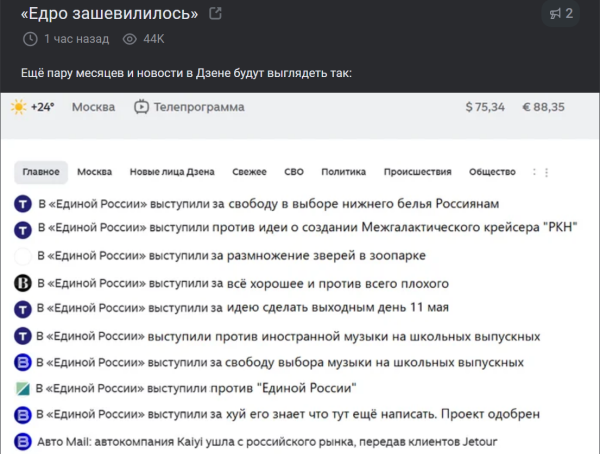Open the Новые лица Дзена tab
The image size is (600, 454).
click(172, 172)
